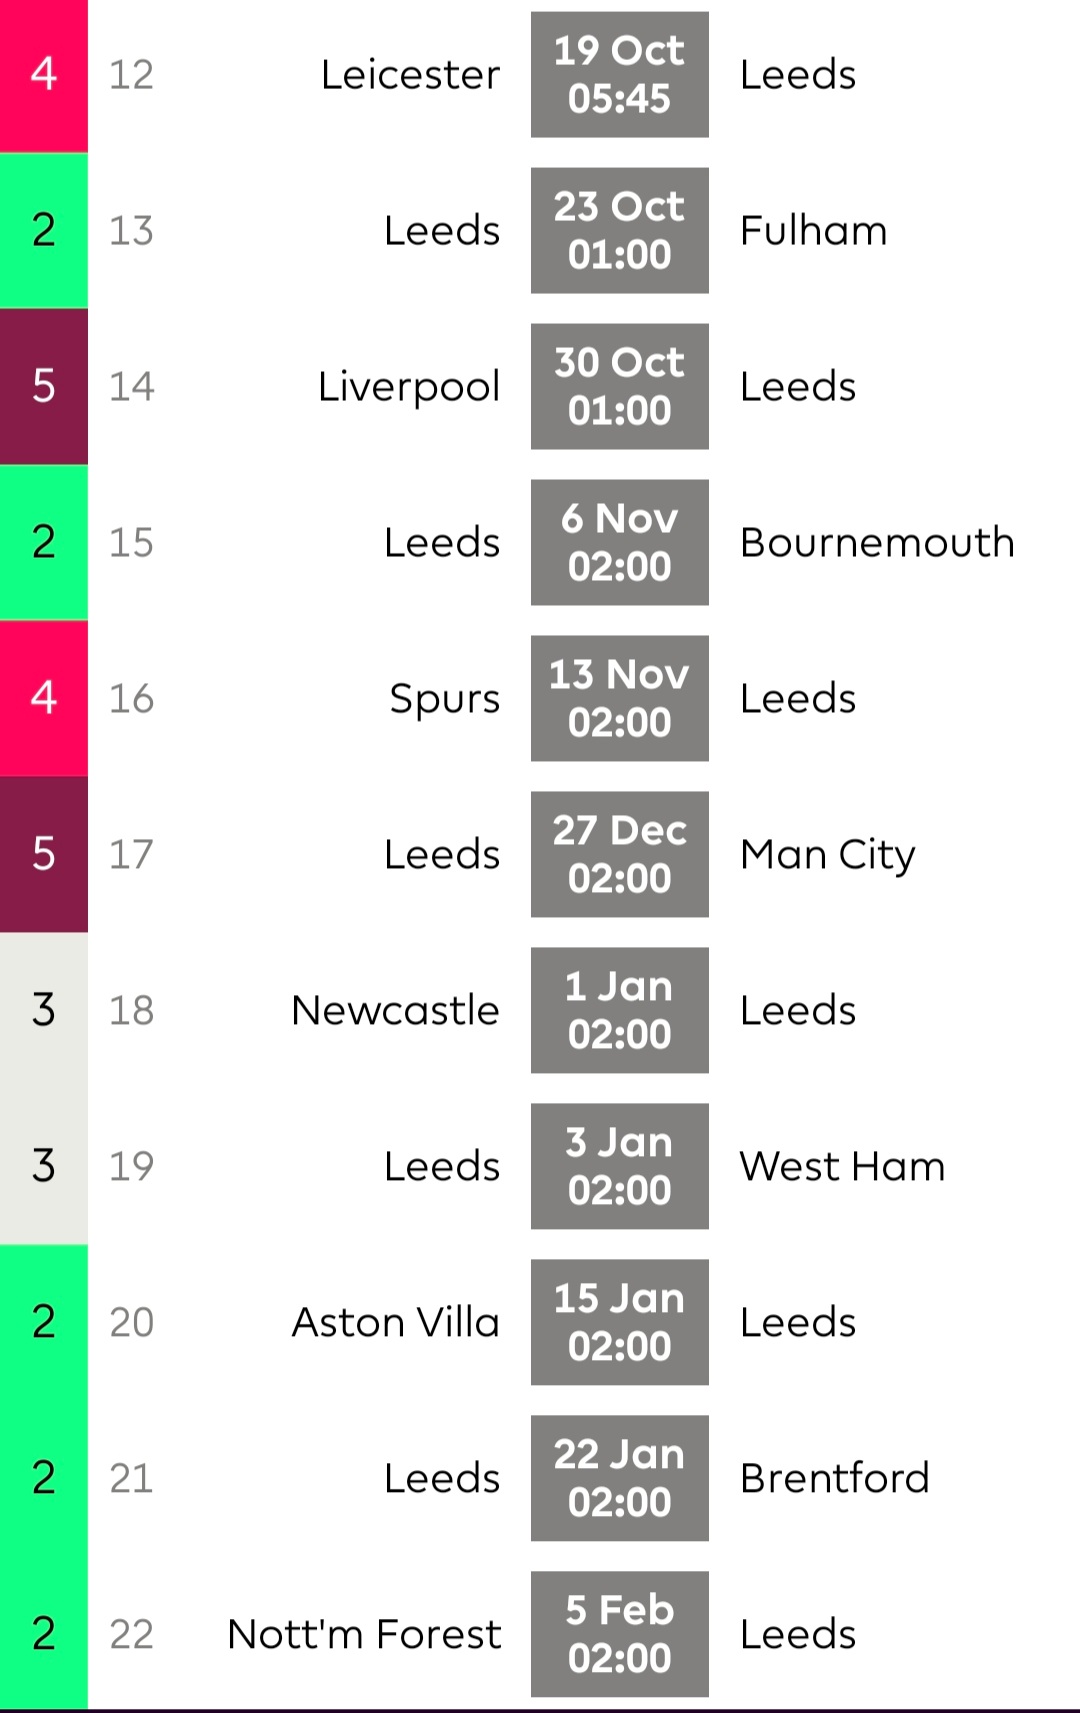Select Man City team name
Screen dimensions: 1080x1713
click(827, 855)
